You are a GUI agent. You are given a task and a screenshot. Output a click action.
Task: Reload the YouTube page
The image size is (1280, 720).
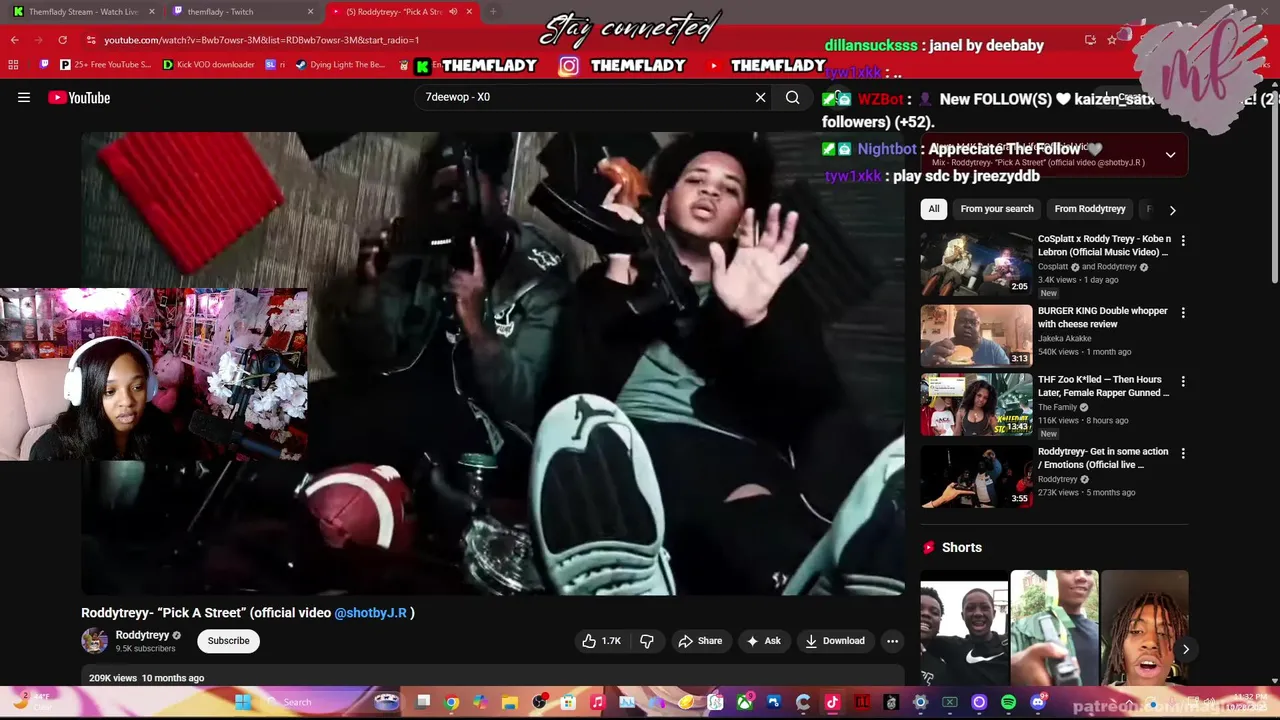pos(62,40)
